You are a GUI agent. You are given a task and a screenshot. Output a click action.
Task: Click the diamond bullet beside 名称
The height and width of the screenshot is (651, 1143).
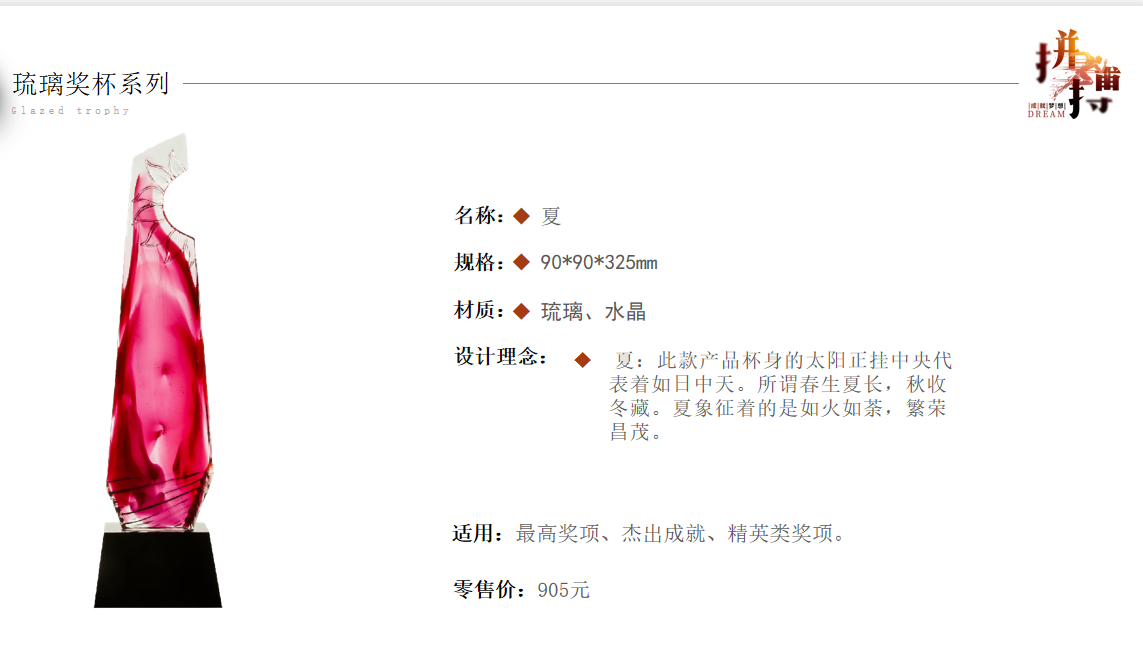click(521, 216)
